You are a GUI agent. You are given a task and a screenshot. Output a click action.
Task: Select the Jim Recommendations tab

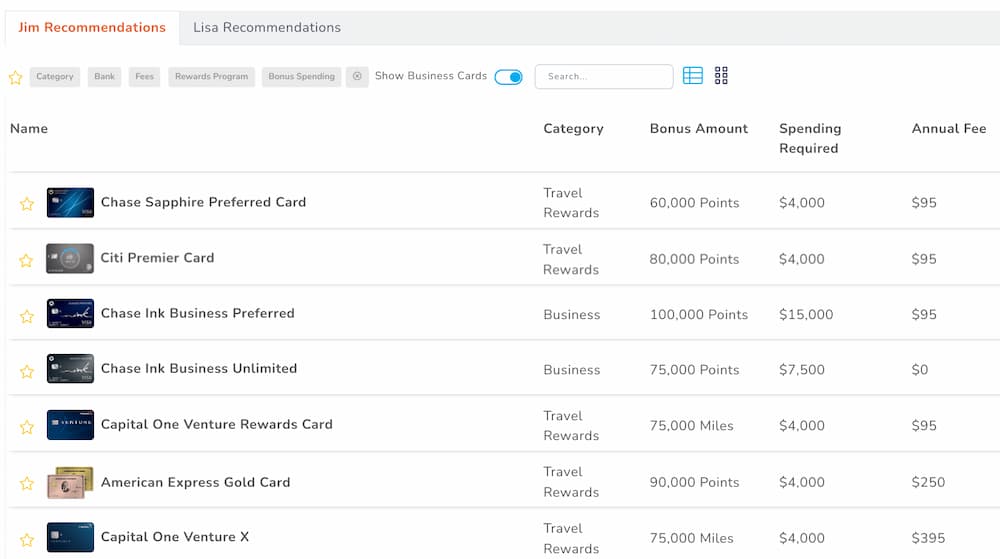(92, 27)
